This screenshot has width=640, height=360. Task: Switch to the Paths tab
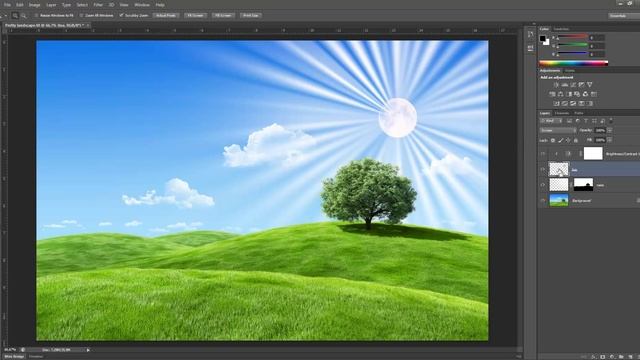coord(579,113)
